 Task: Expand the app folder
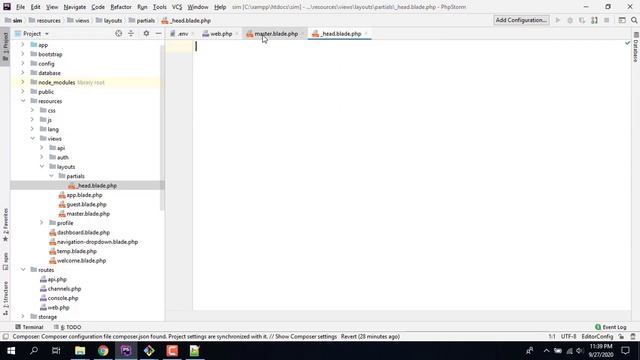pyautogui.click(x=23, y=44)
